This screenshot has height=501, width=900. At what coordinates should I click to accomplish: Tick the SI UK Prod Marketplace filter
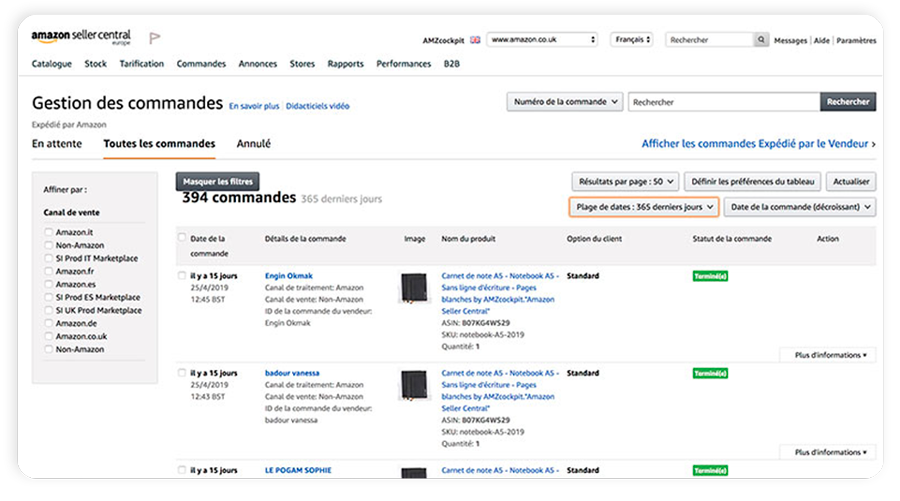coord(49,310)
